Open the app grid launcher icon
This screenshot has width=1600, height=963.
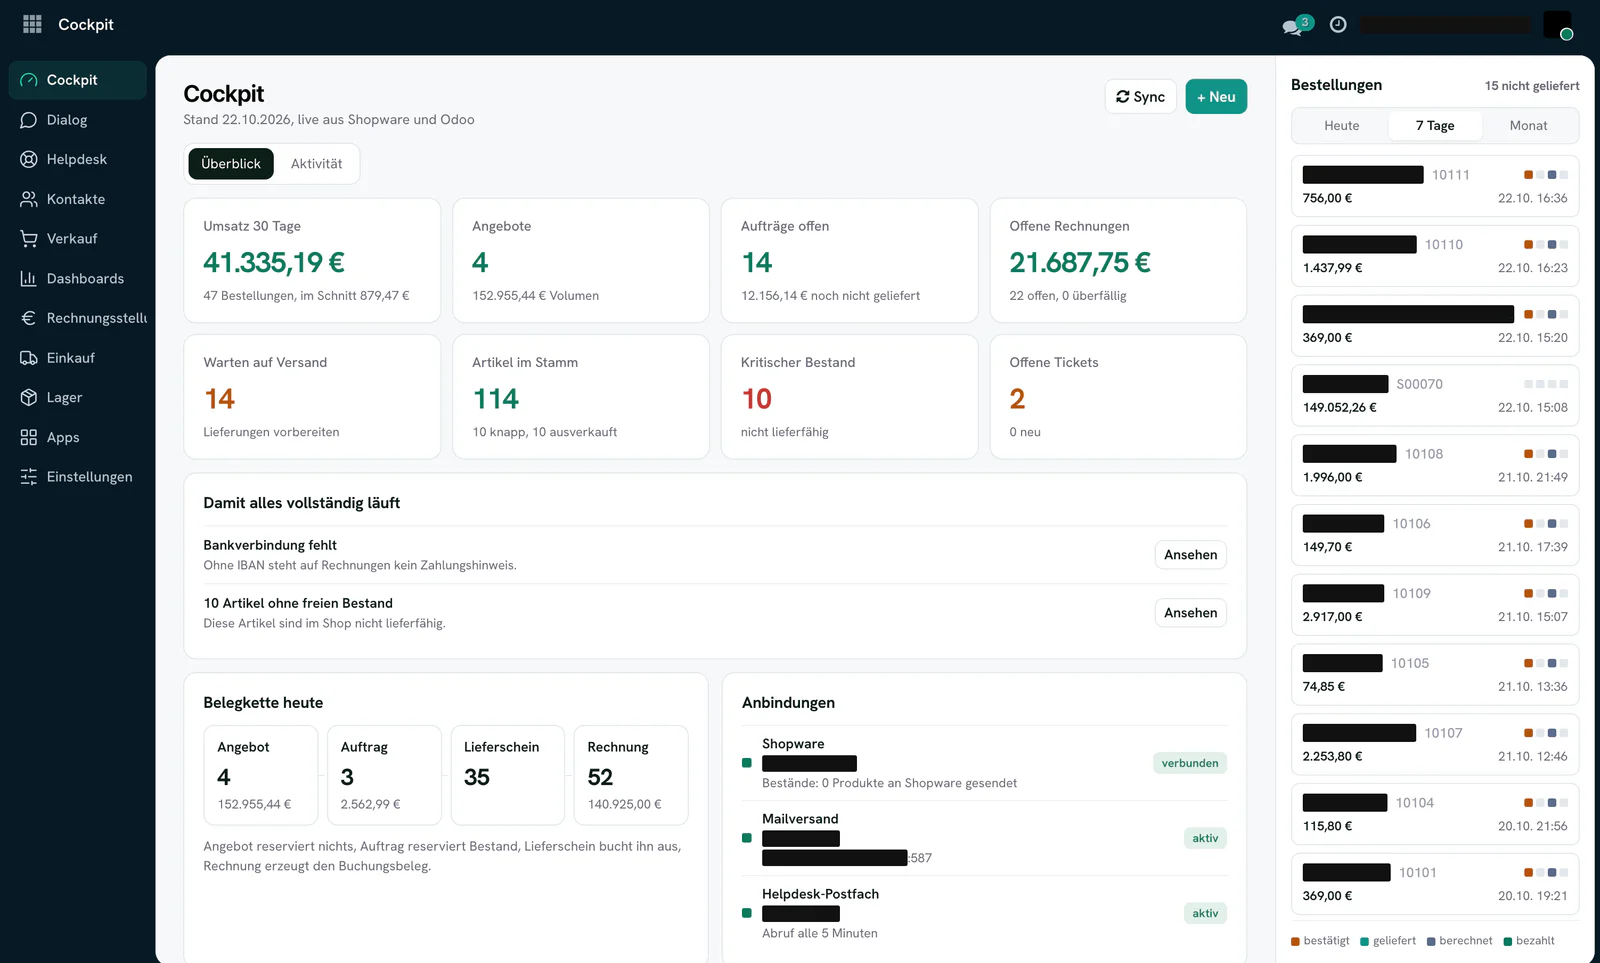32,24
